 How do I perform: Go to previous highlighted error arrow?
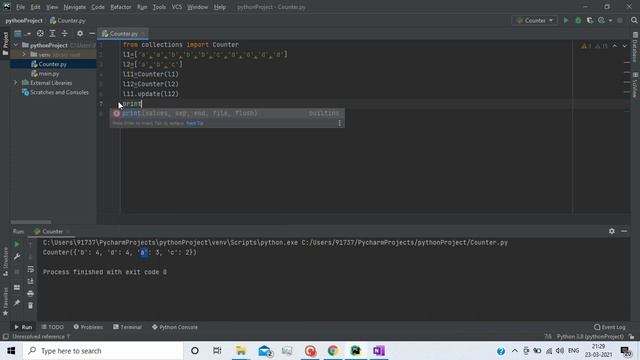pos(615,46)
